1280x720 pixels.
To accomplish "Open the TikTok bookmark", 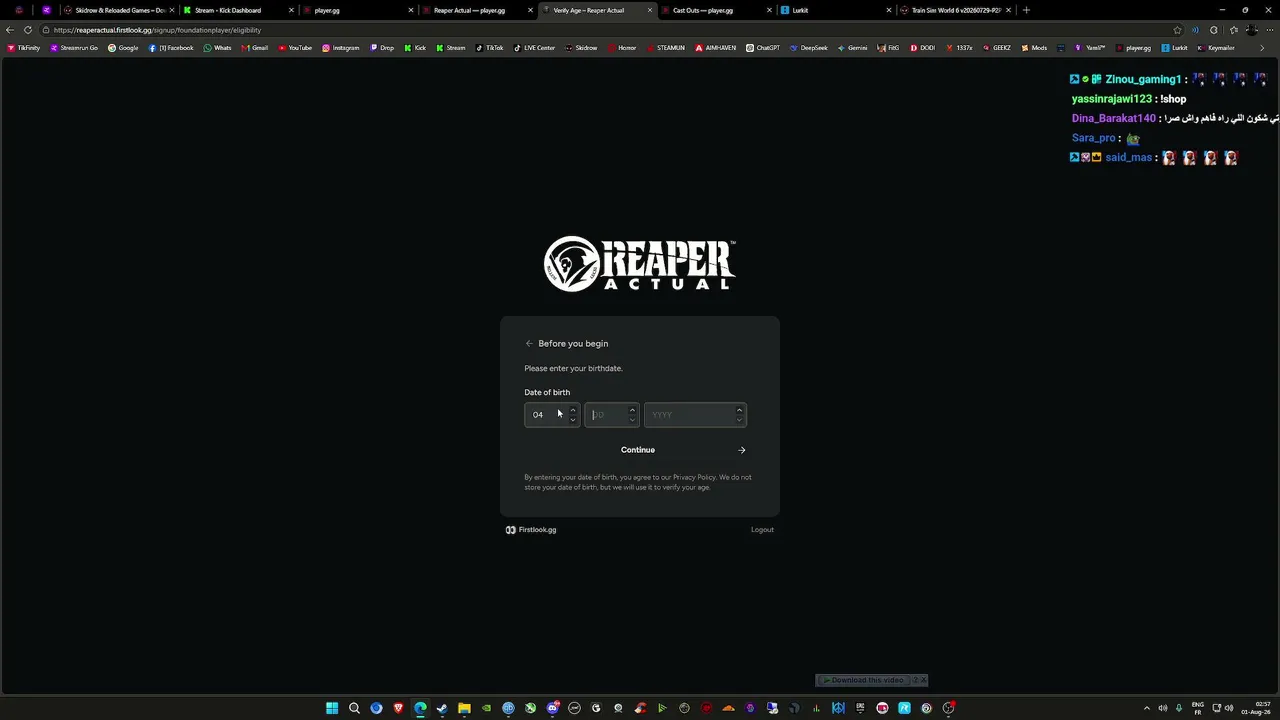I will 490,48.
